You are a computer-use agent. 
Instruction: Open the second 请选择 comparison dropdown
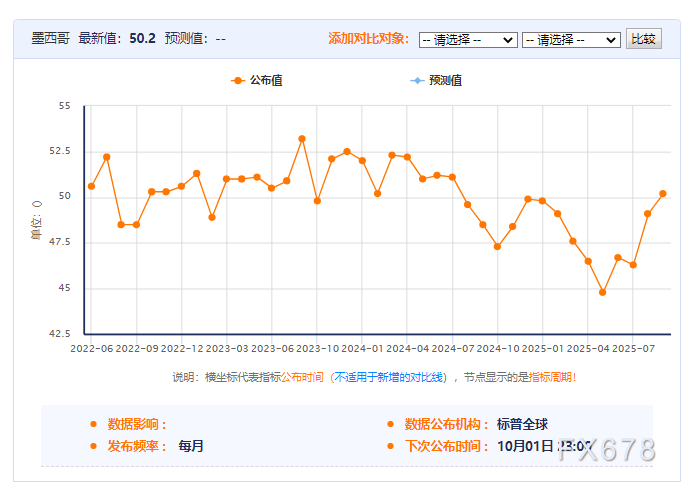coord(570,40)
